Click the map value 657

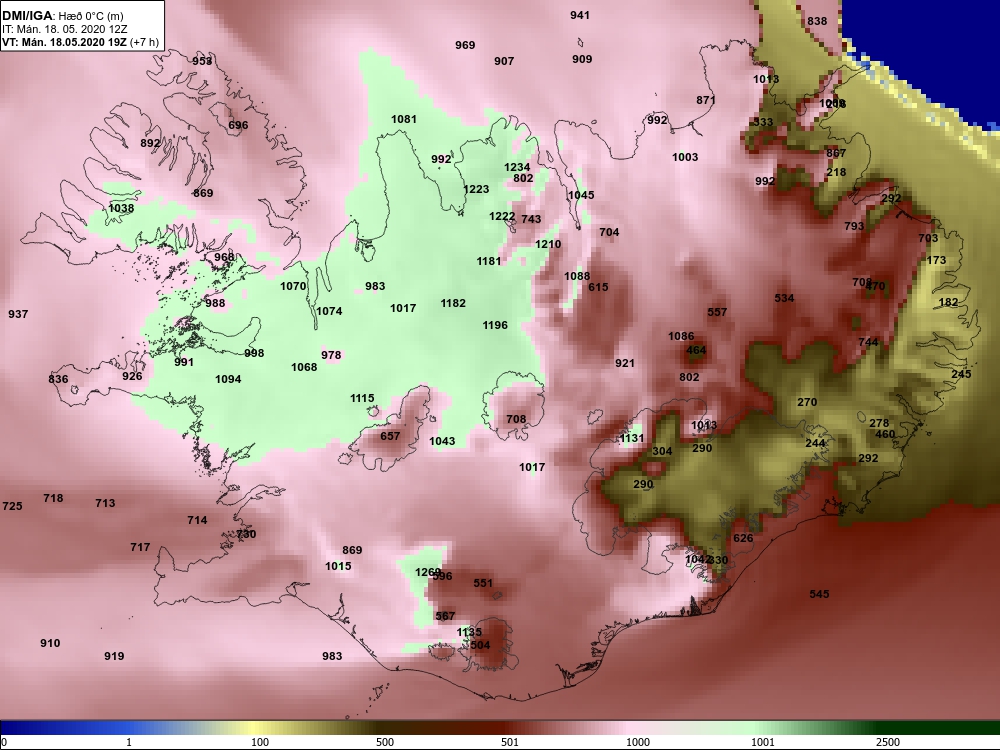(x=390, y=436)
